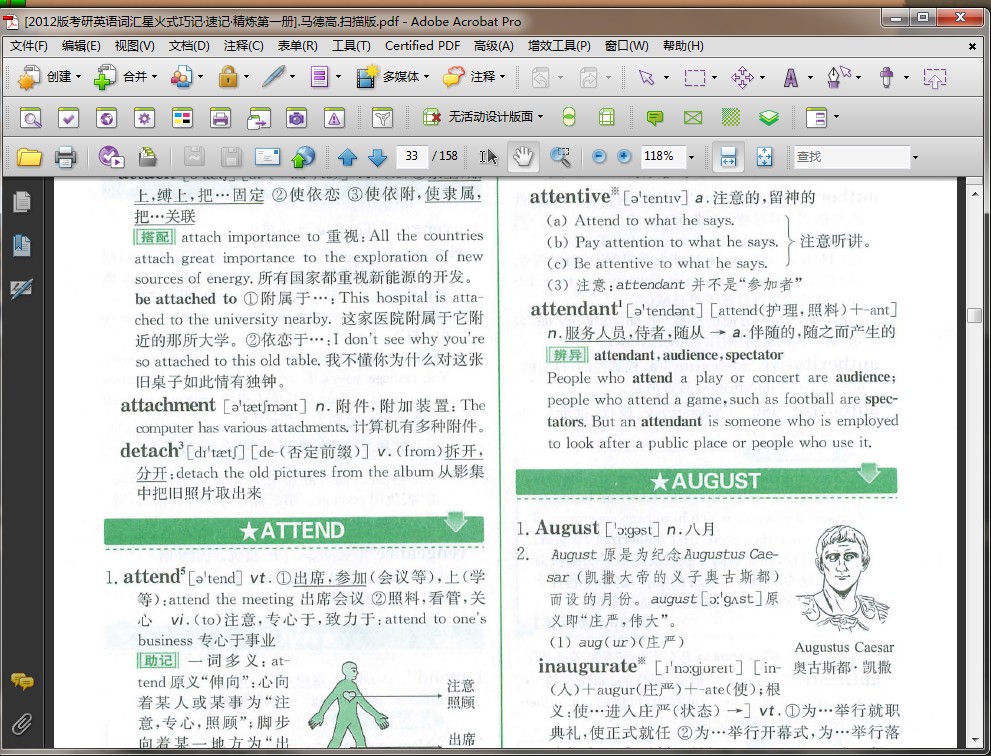Open the 帮助(H) menu
This screenshot has height=756, width=991.
tap(683, 46)
